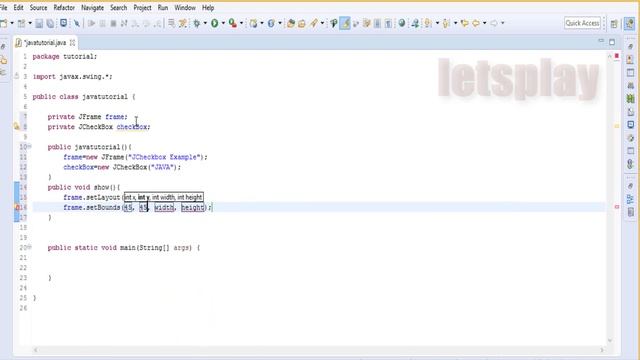The height and width of the screenshot is (360, 640).
Task: Click the Suspend debug icon
Action: (x=102, y=23)
